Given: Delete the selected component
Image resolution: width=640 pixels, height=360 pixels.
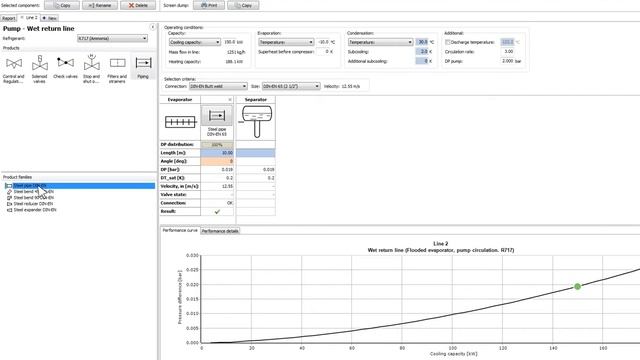Looking at the screenshot, I should click(x=138, y=5).
